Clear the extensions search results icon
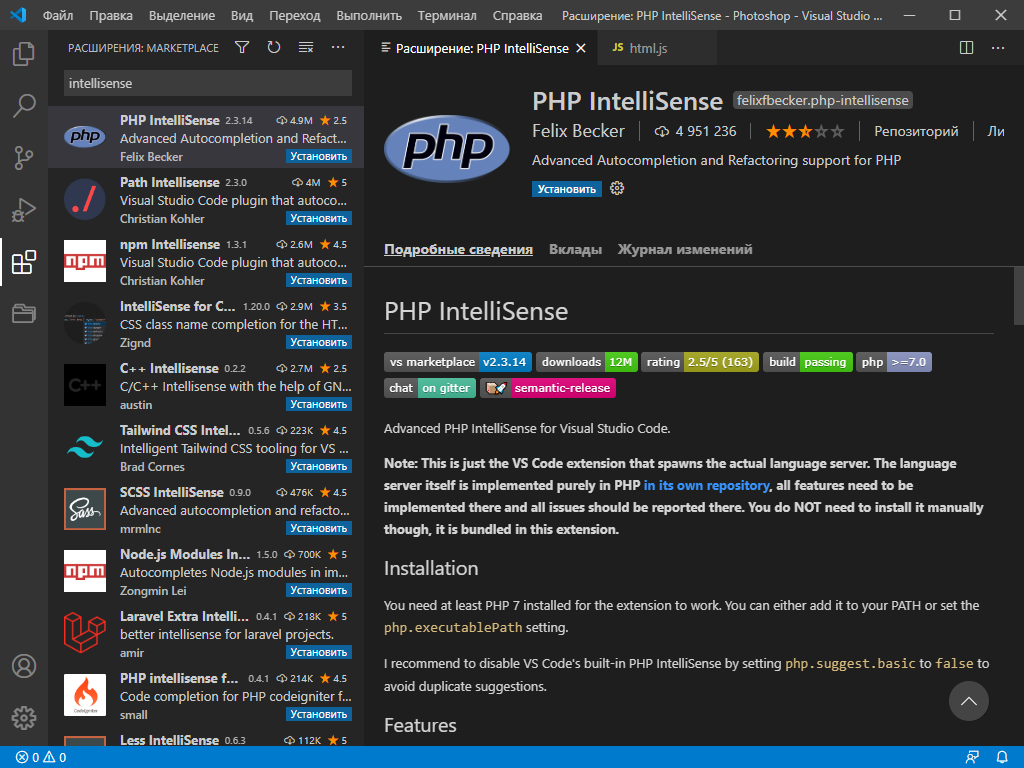 [305, 47]
